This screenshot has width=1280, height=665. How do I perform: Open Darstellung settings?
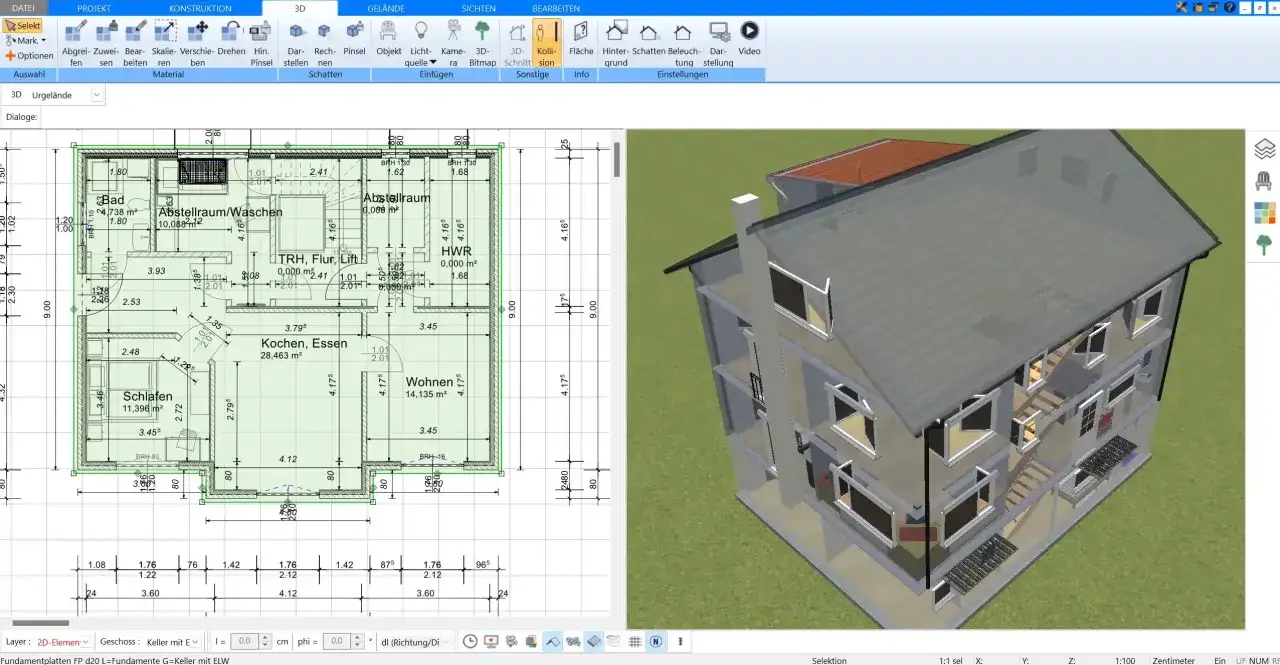coord(719,43)
